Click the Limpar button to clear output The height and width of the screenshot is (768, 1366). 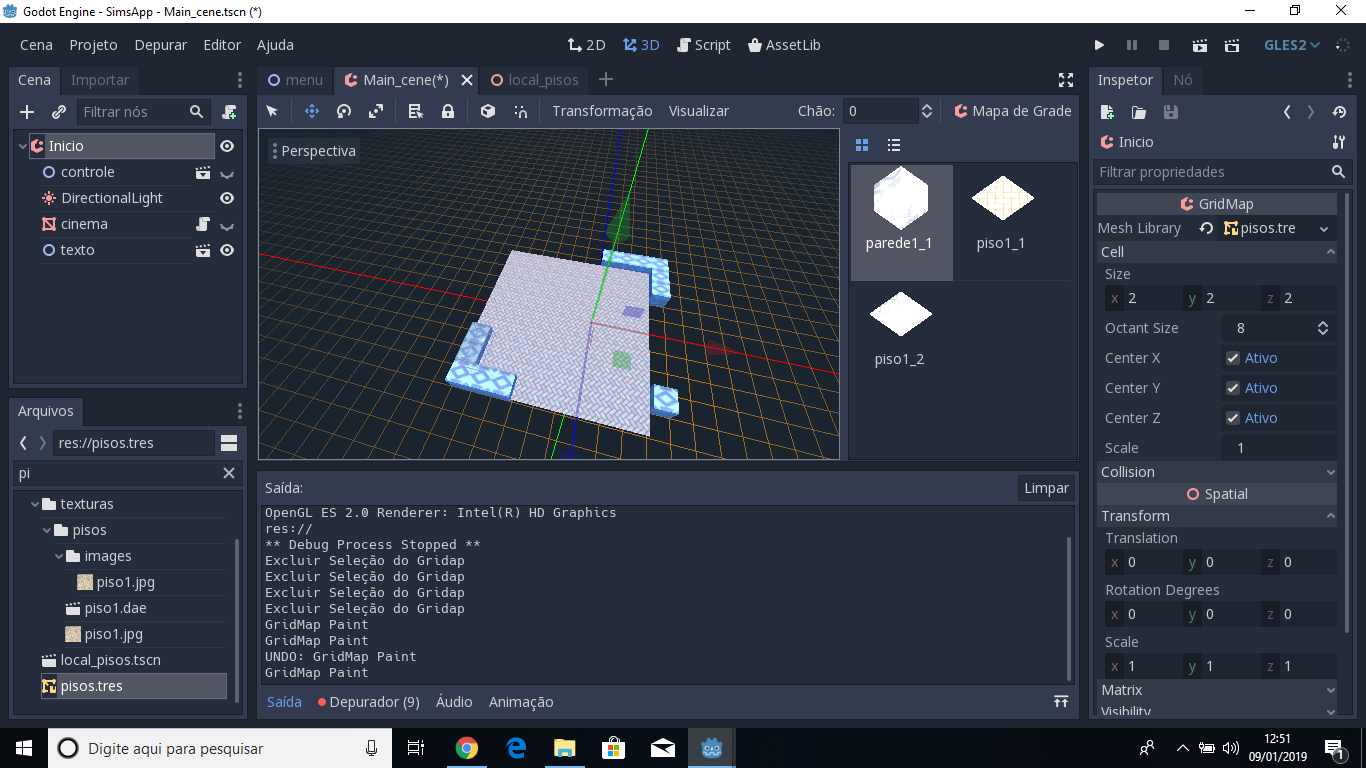click(x=1045, y=488)
